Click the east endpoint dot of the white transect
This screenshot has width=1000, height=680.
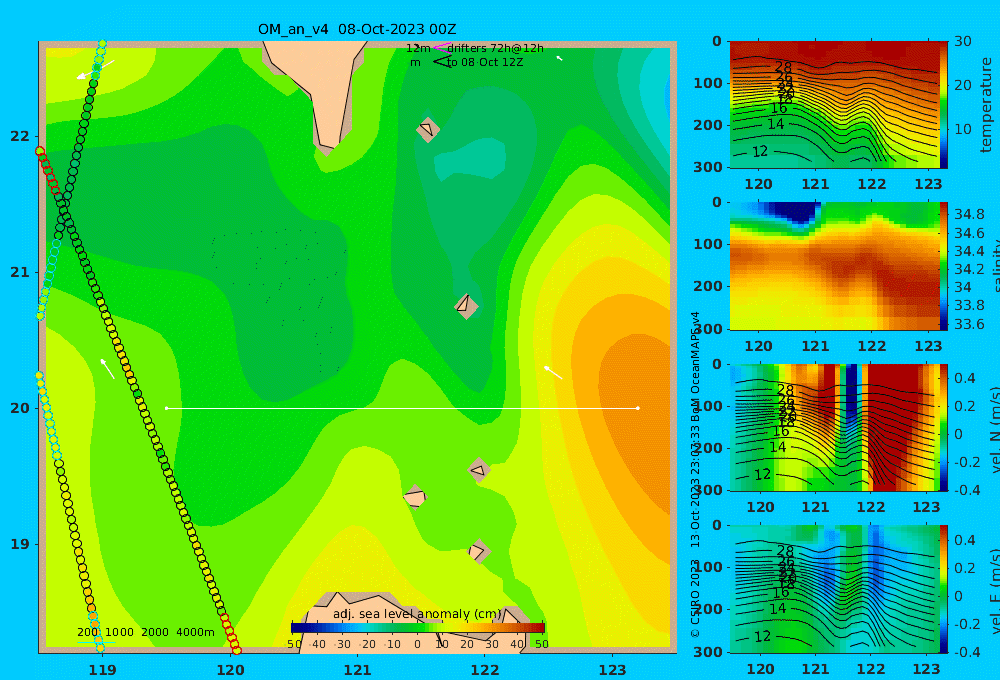[638, 408]
